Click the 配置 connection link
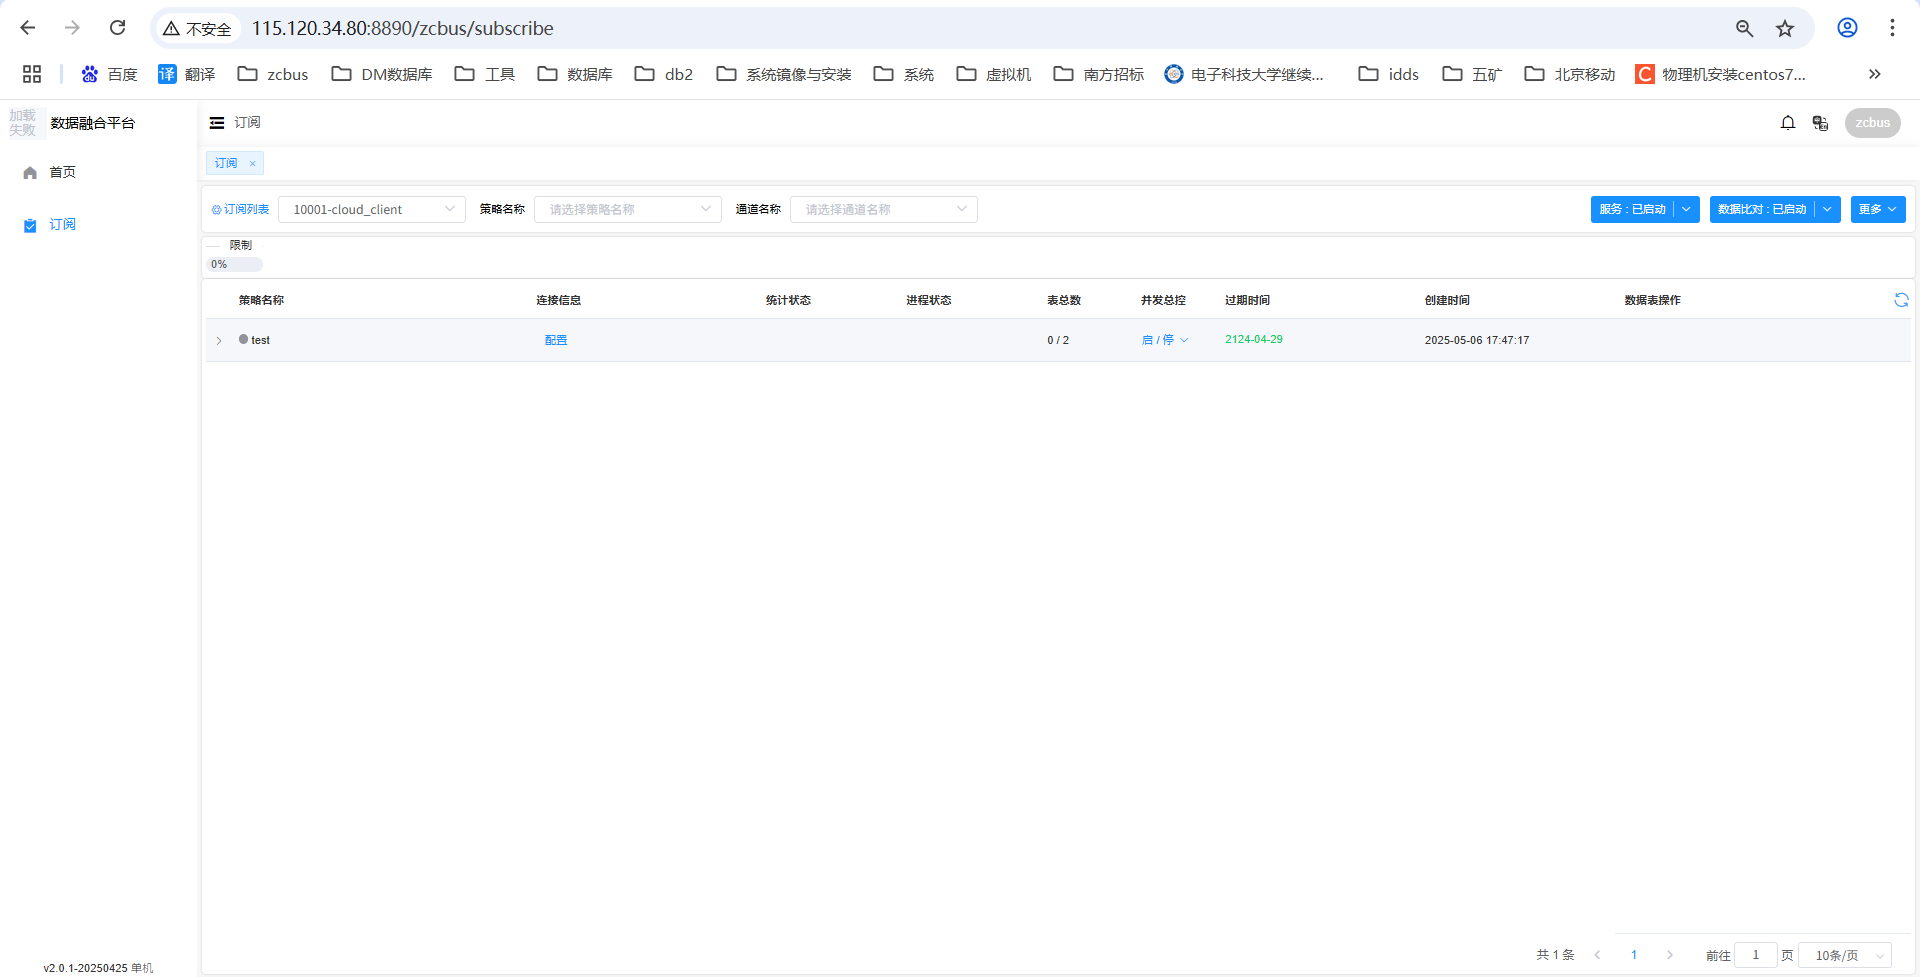Screen dimensions: 1920x977 [556, 340]
